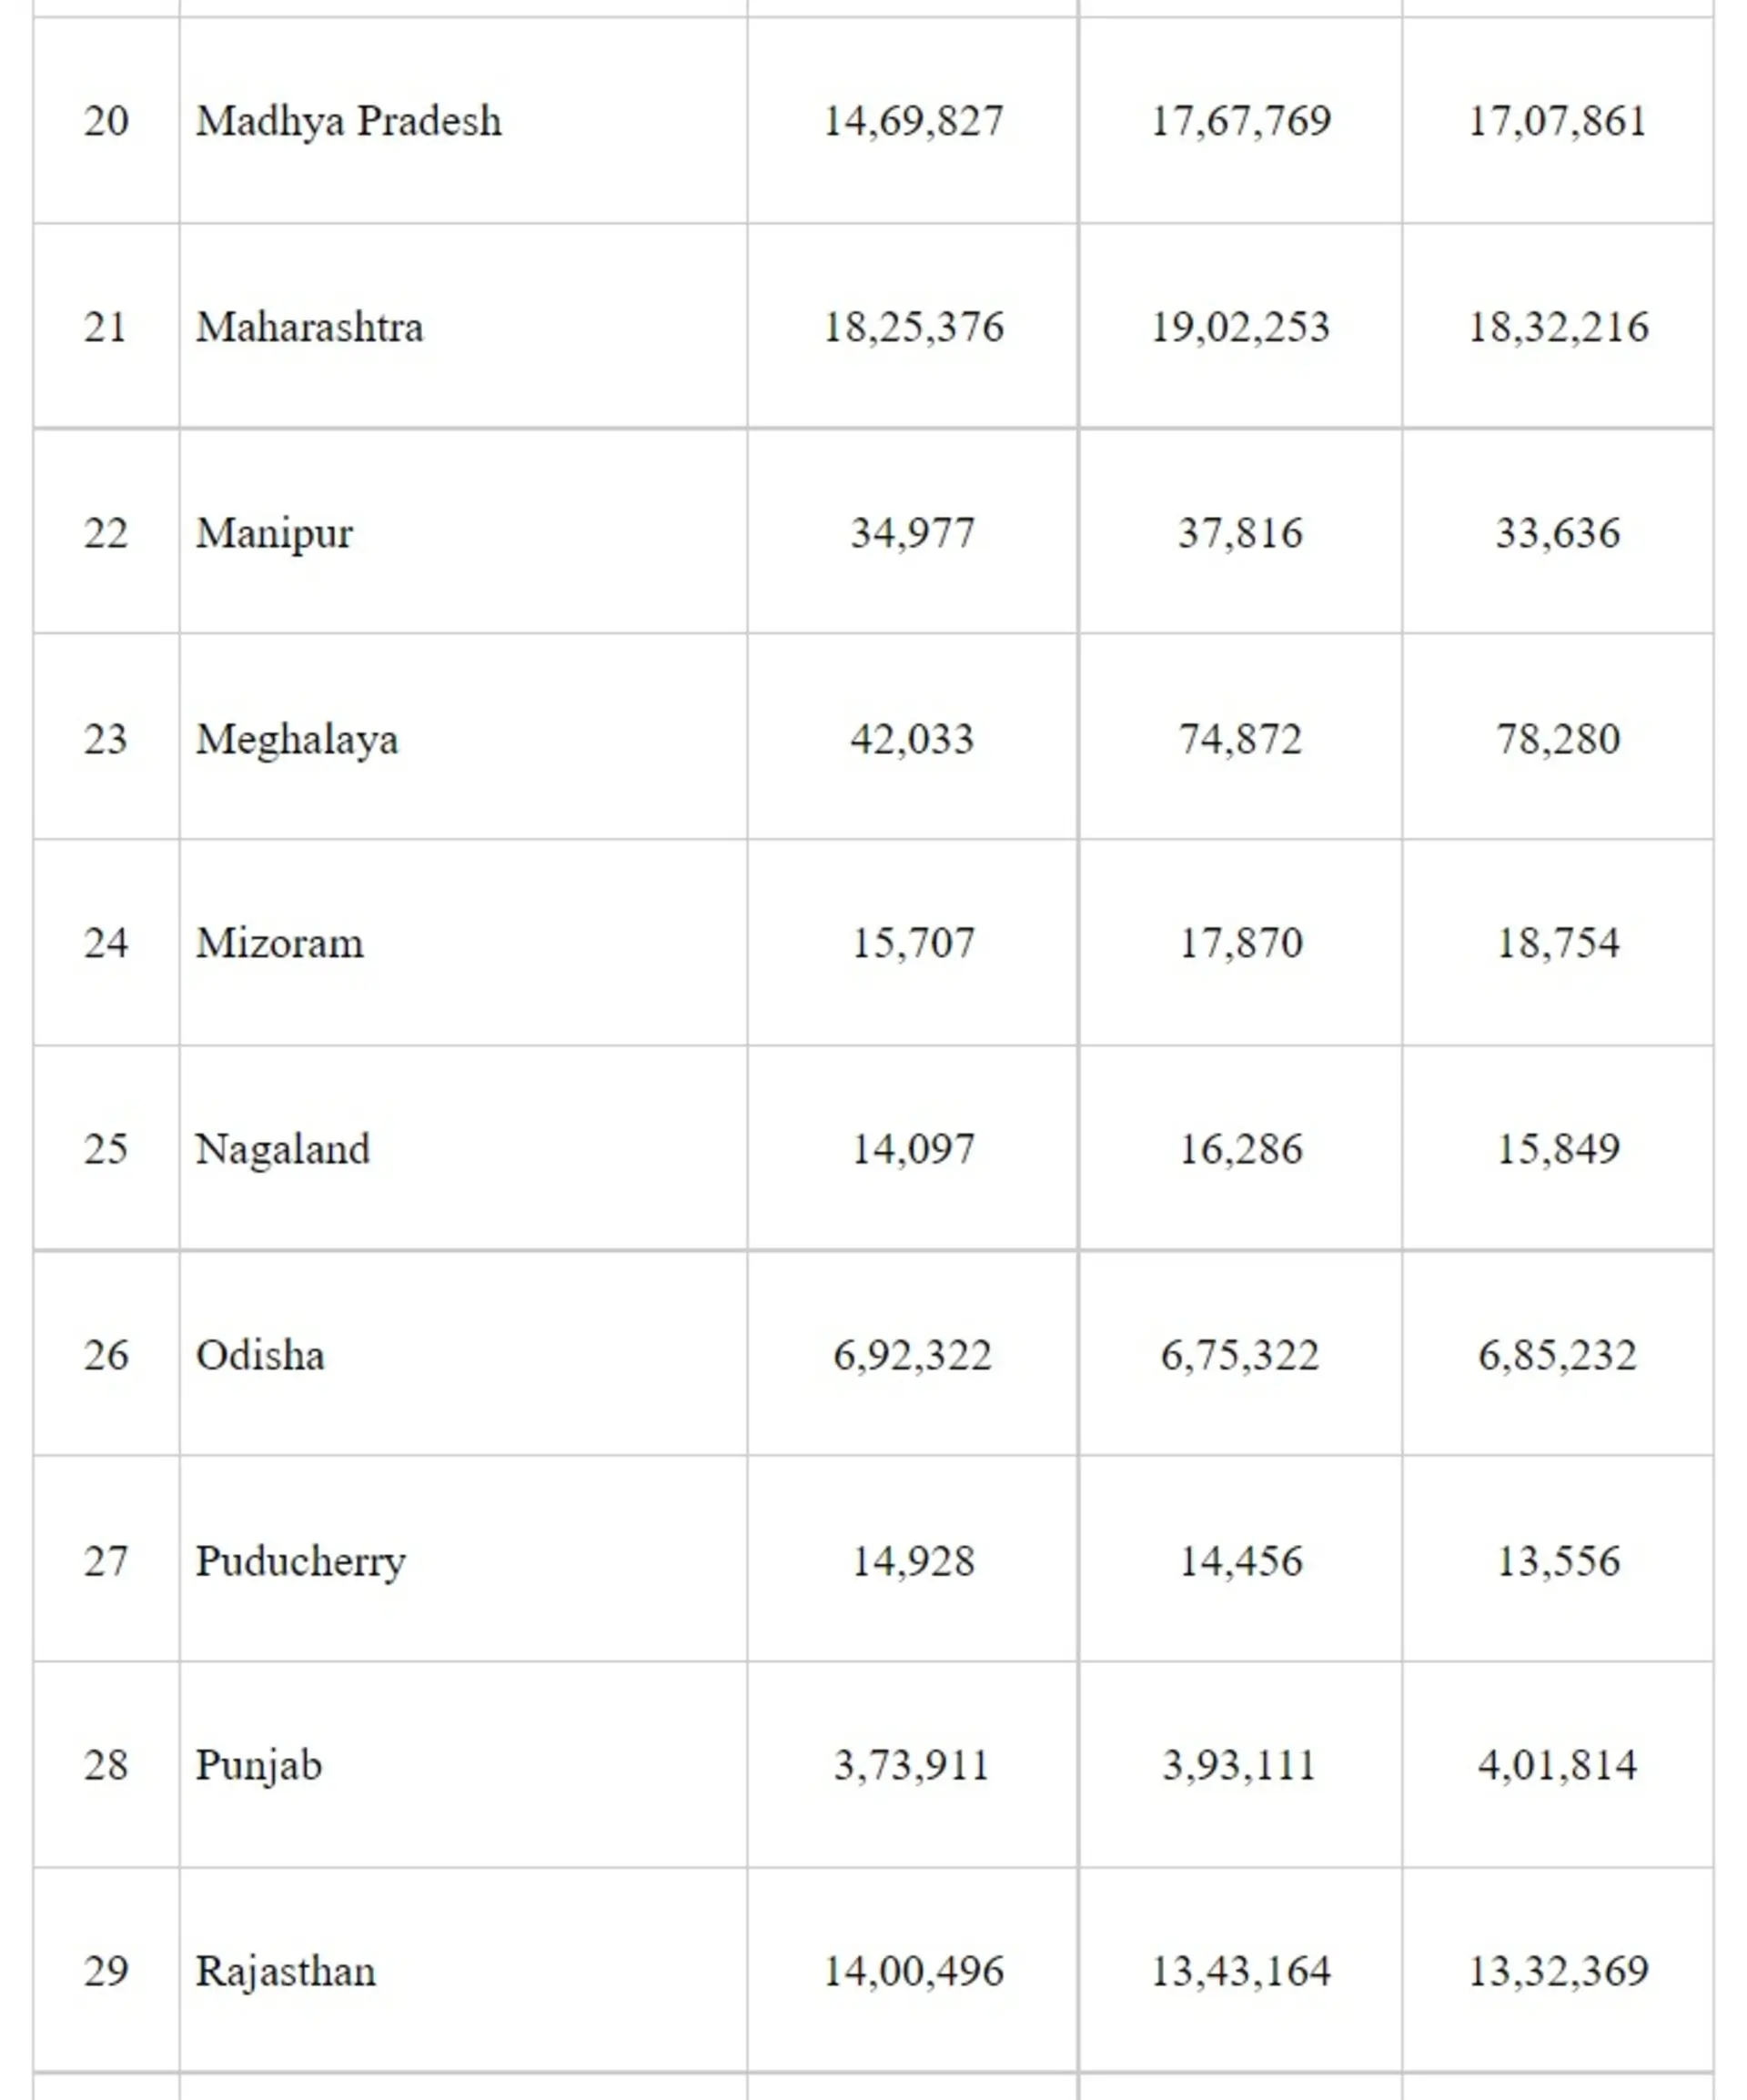Click Mizoram's value 15,707
The image size is (1747, 2100).
tap(912, 943)
